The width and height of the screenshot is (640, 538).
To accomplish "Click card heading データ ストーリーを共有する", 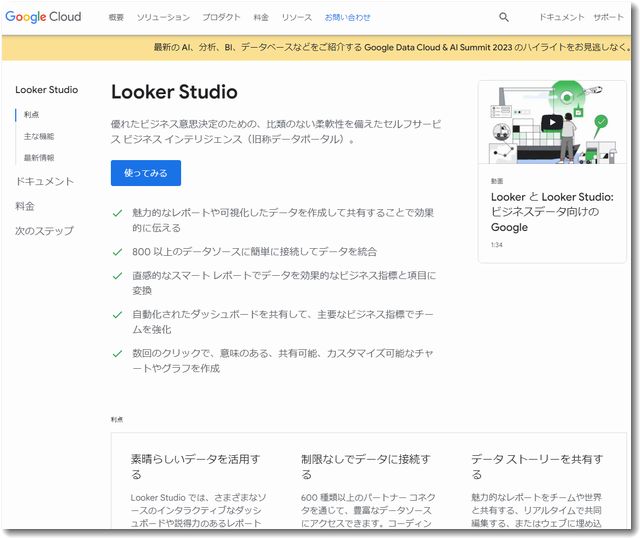I will click(x=537, y=467).
